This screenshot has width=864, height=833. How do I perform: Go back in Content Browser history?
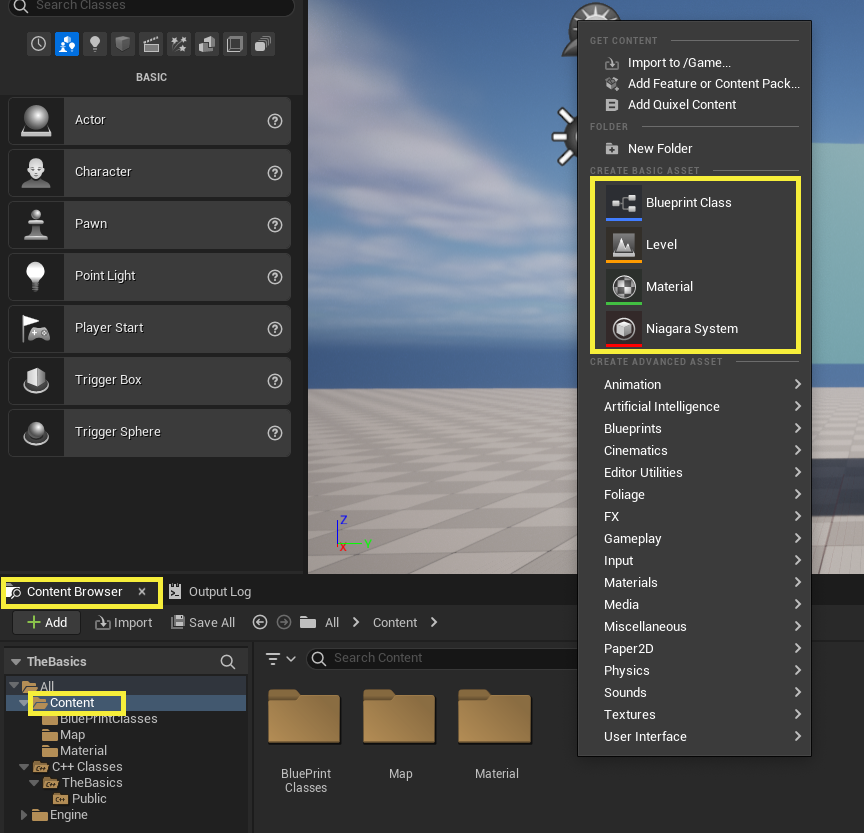[260, 622]
